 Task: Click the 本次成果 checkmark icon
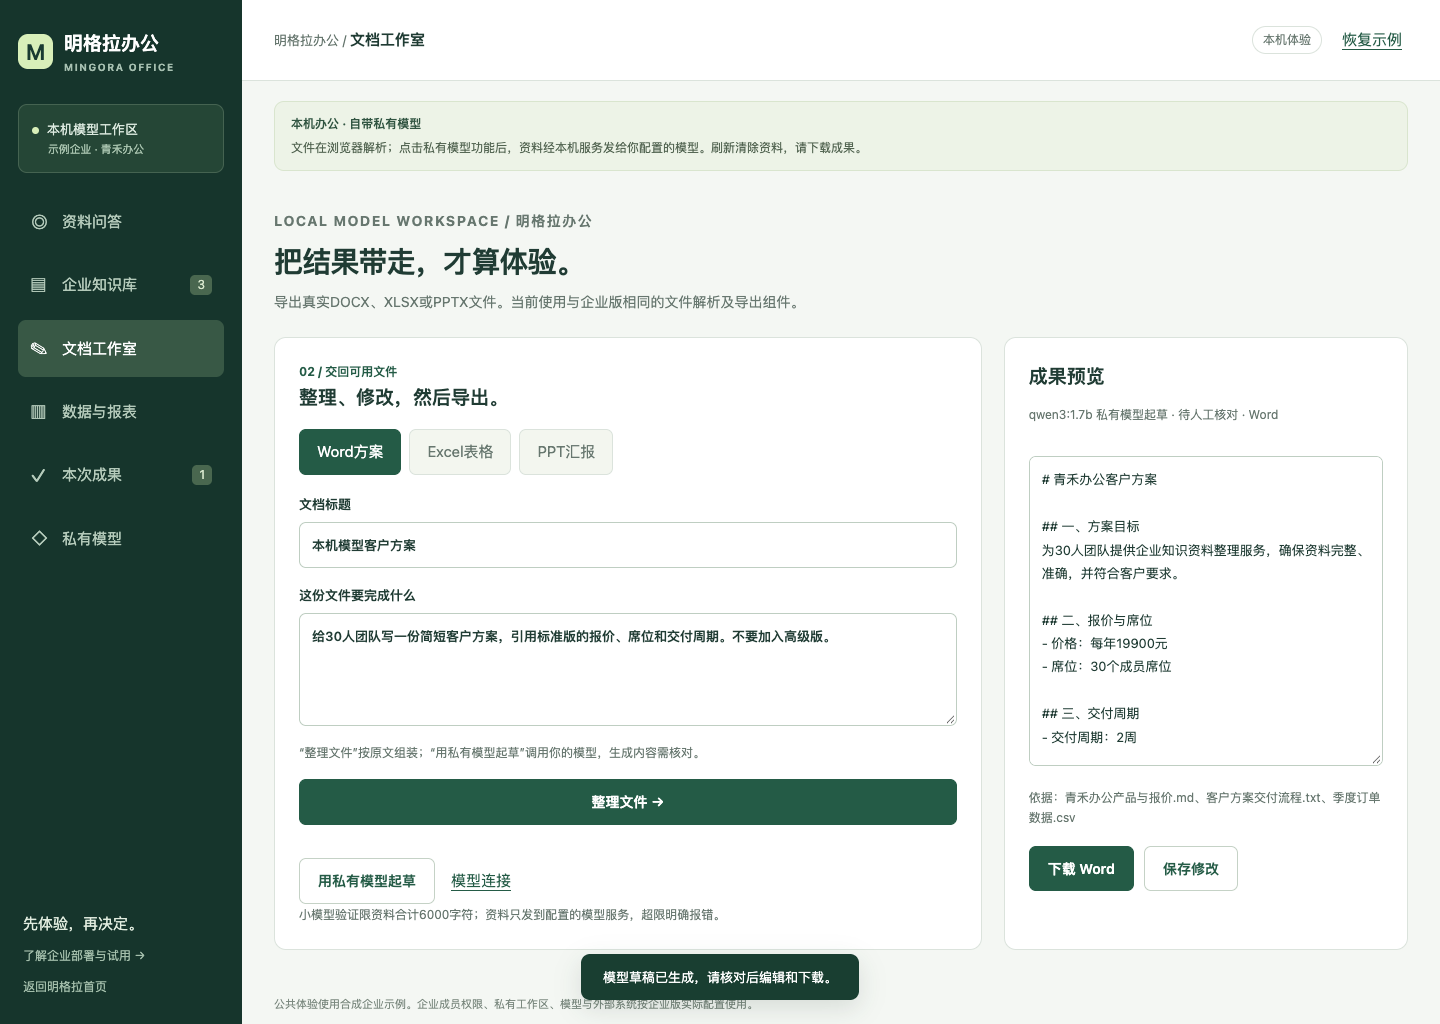point(39,475)
